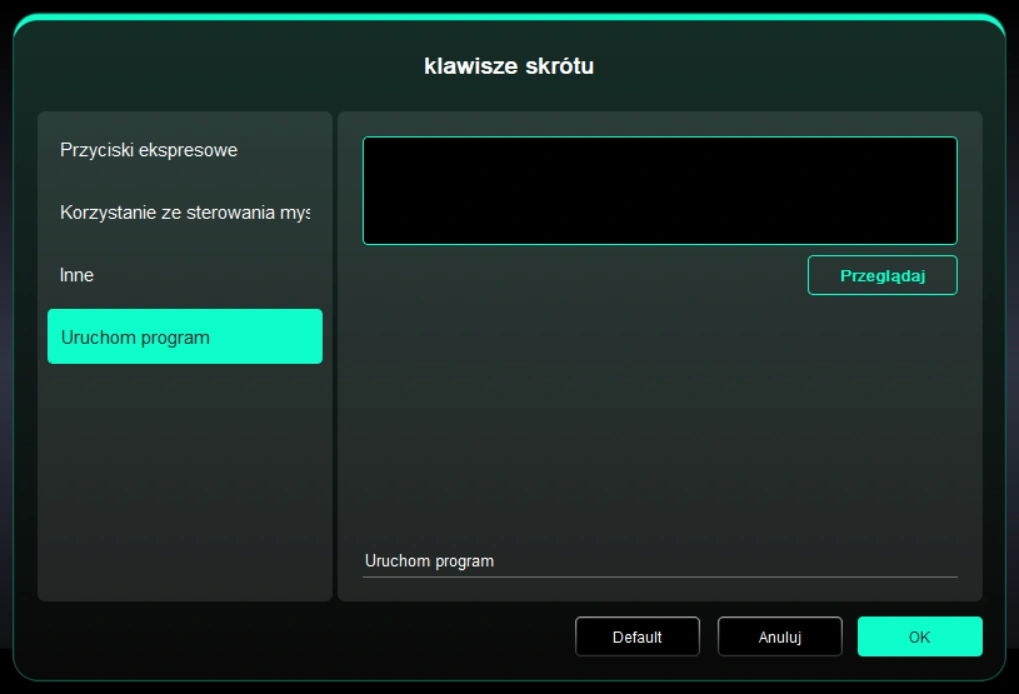Screen dimensions: 1019x694
Task: Dismiss shortcut dialog without saving changes
Action: (x=779, y=637)
